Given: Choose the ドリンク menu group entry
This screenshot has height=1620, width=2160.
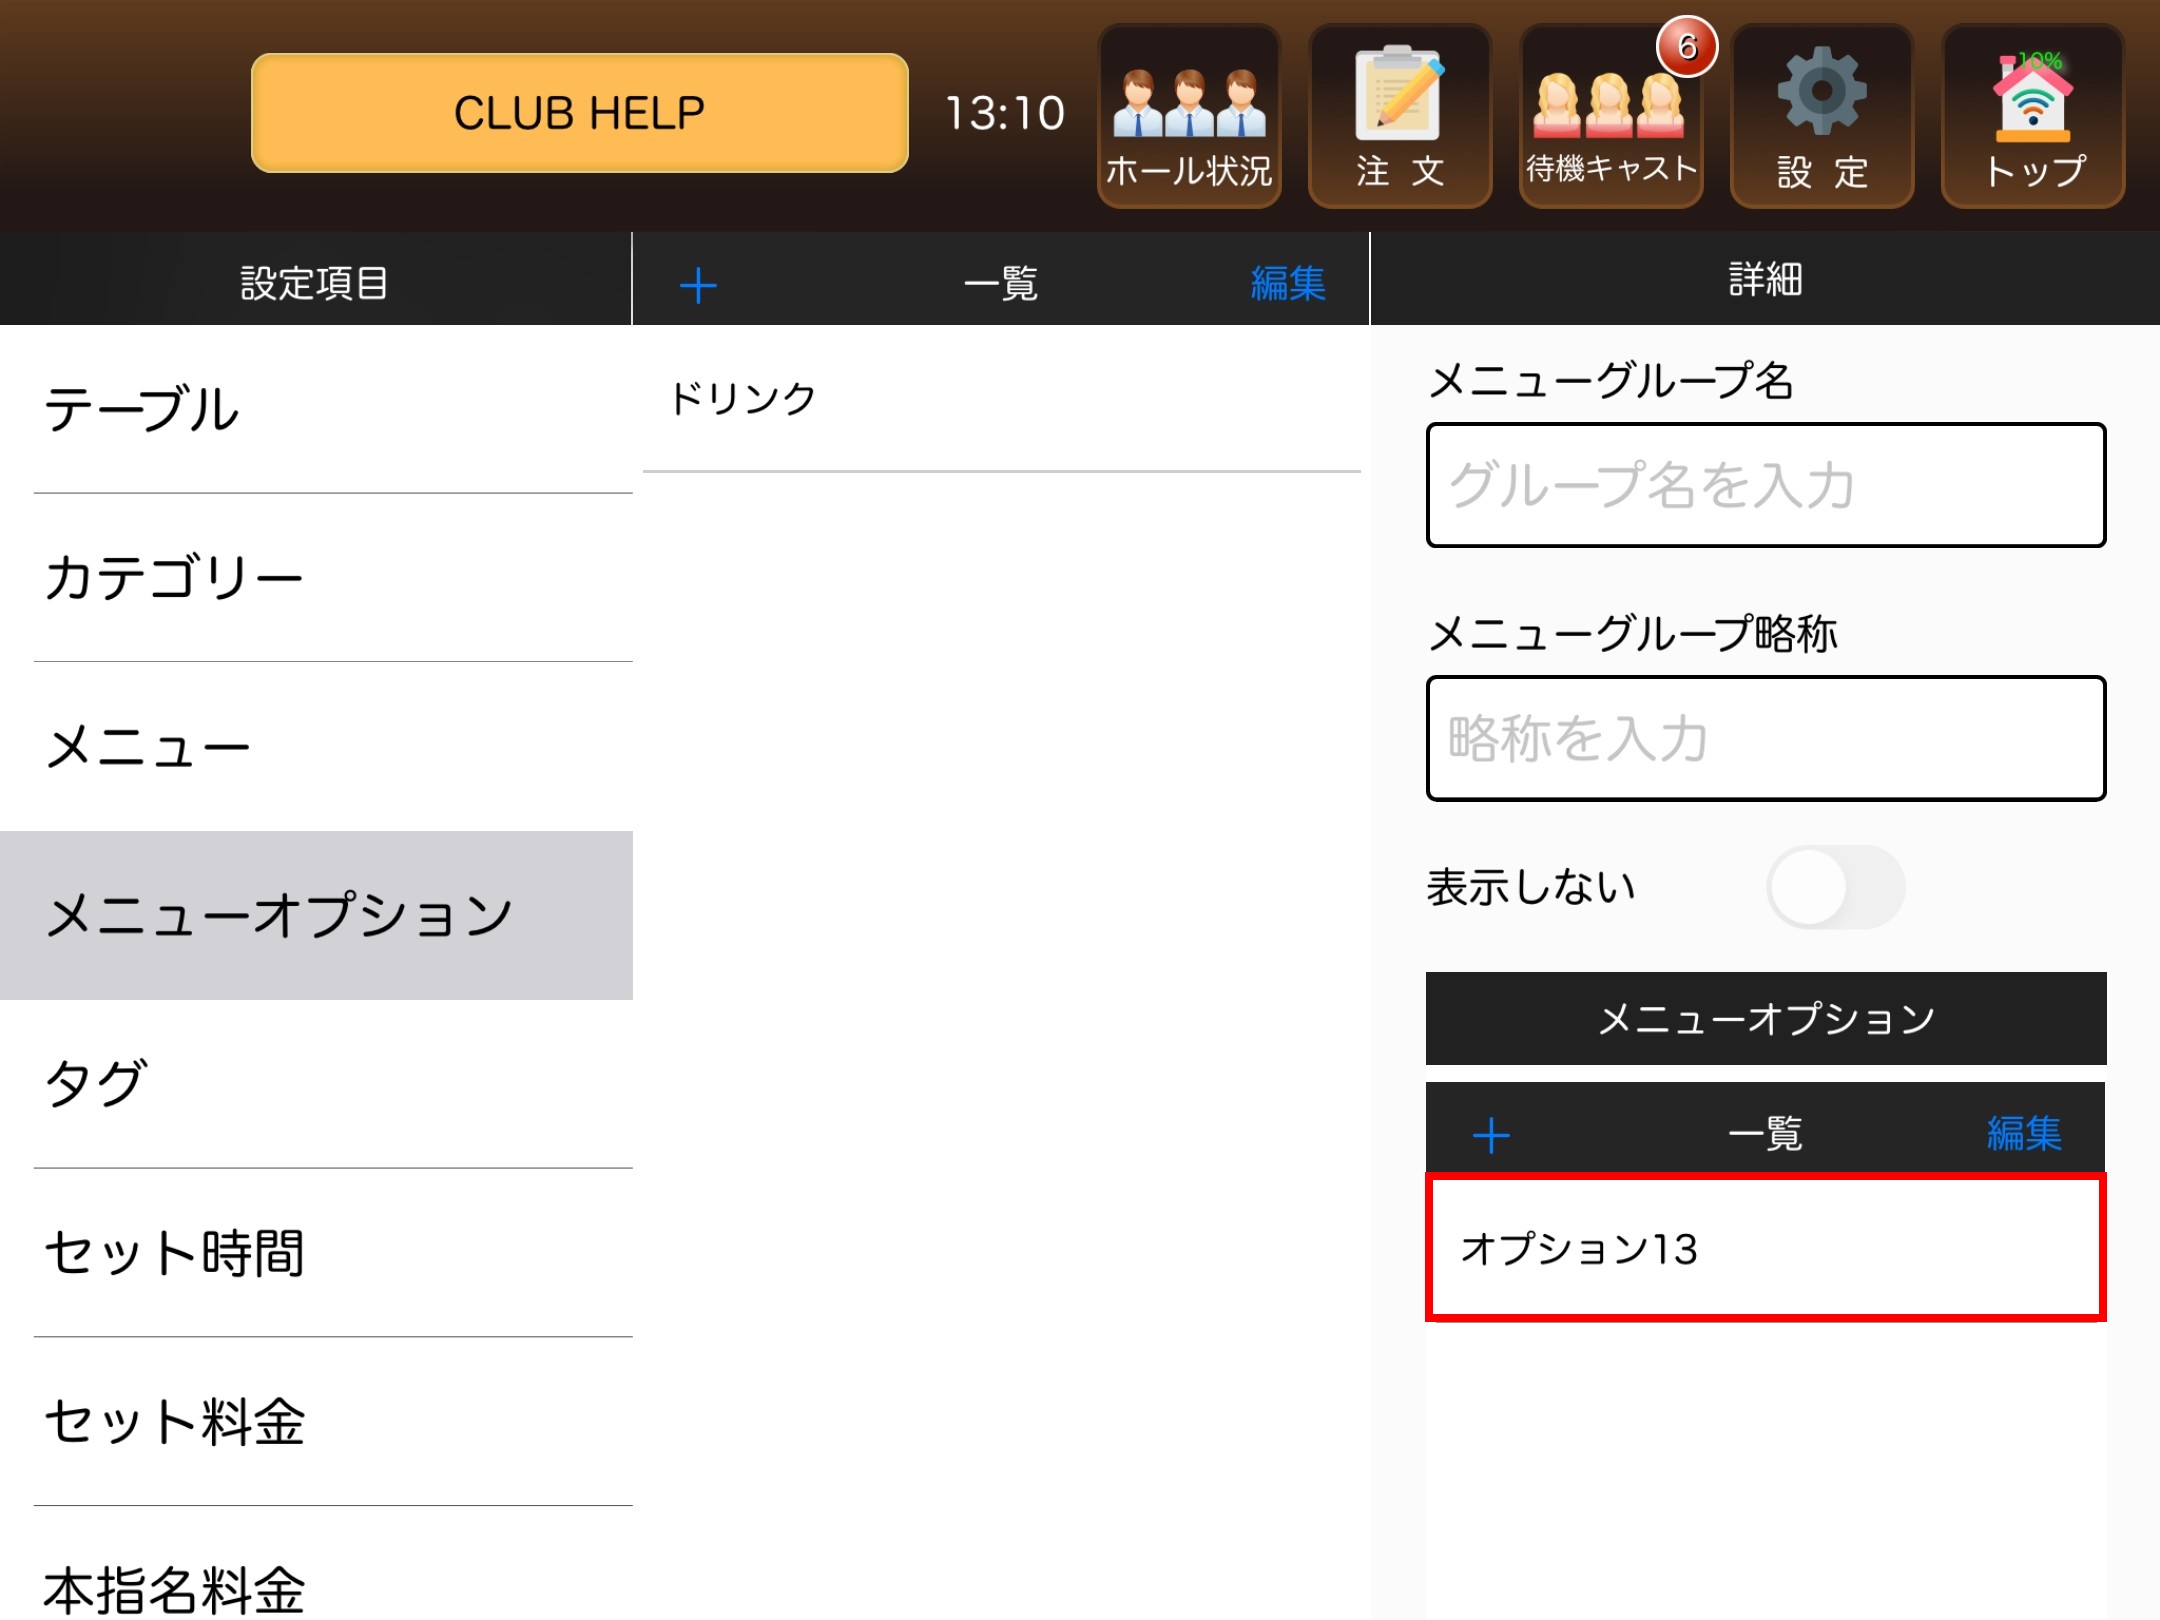Looking at the screenshot, I should tap(1001, 399).
